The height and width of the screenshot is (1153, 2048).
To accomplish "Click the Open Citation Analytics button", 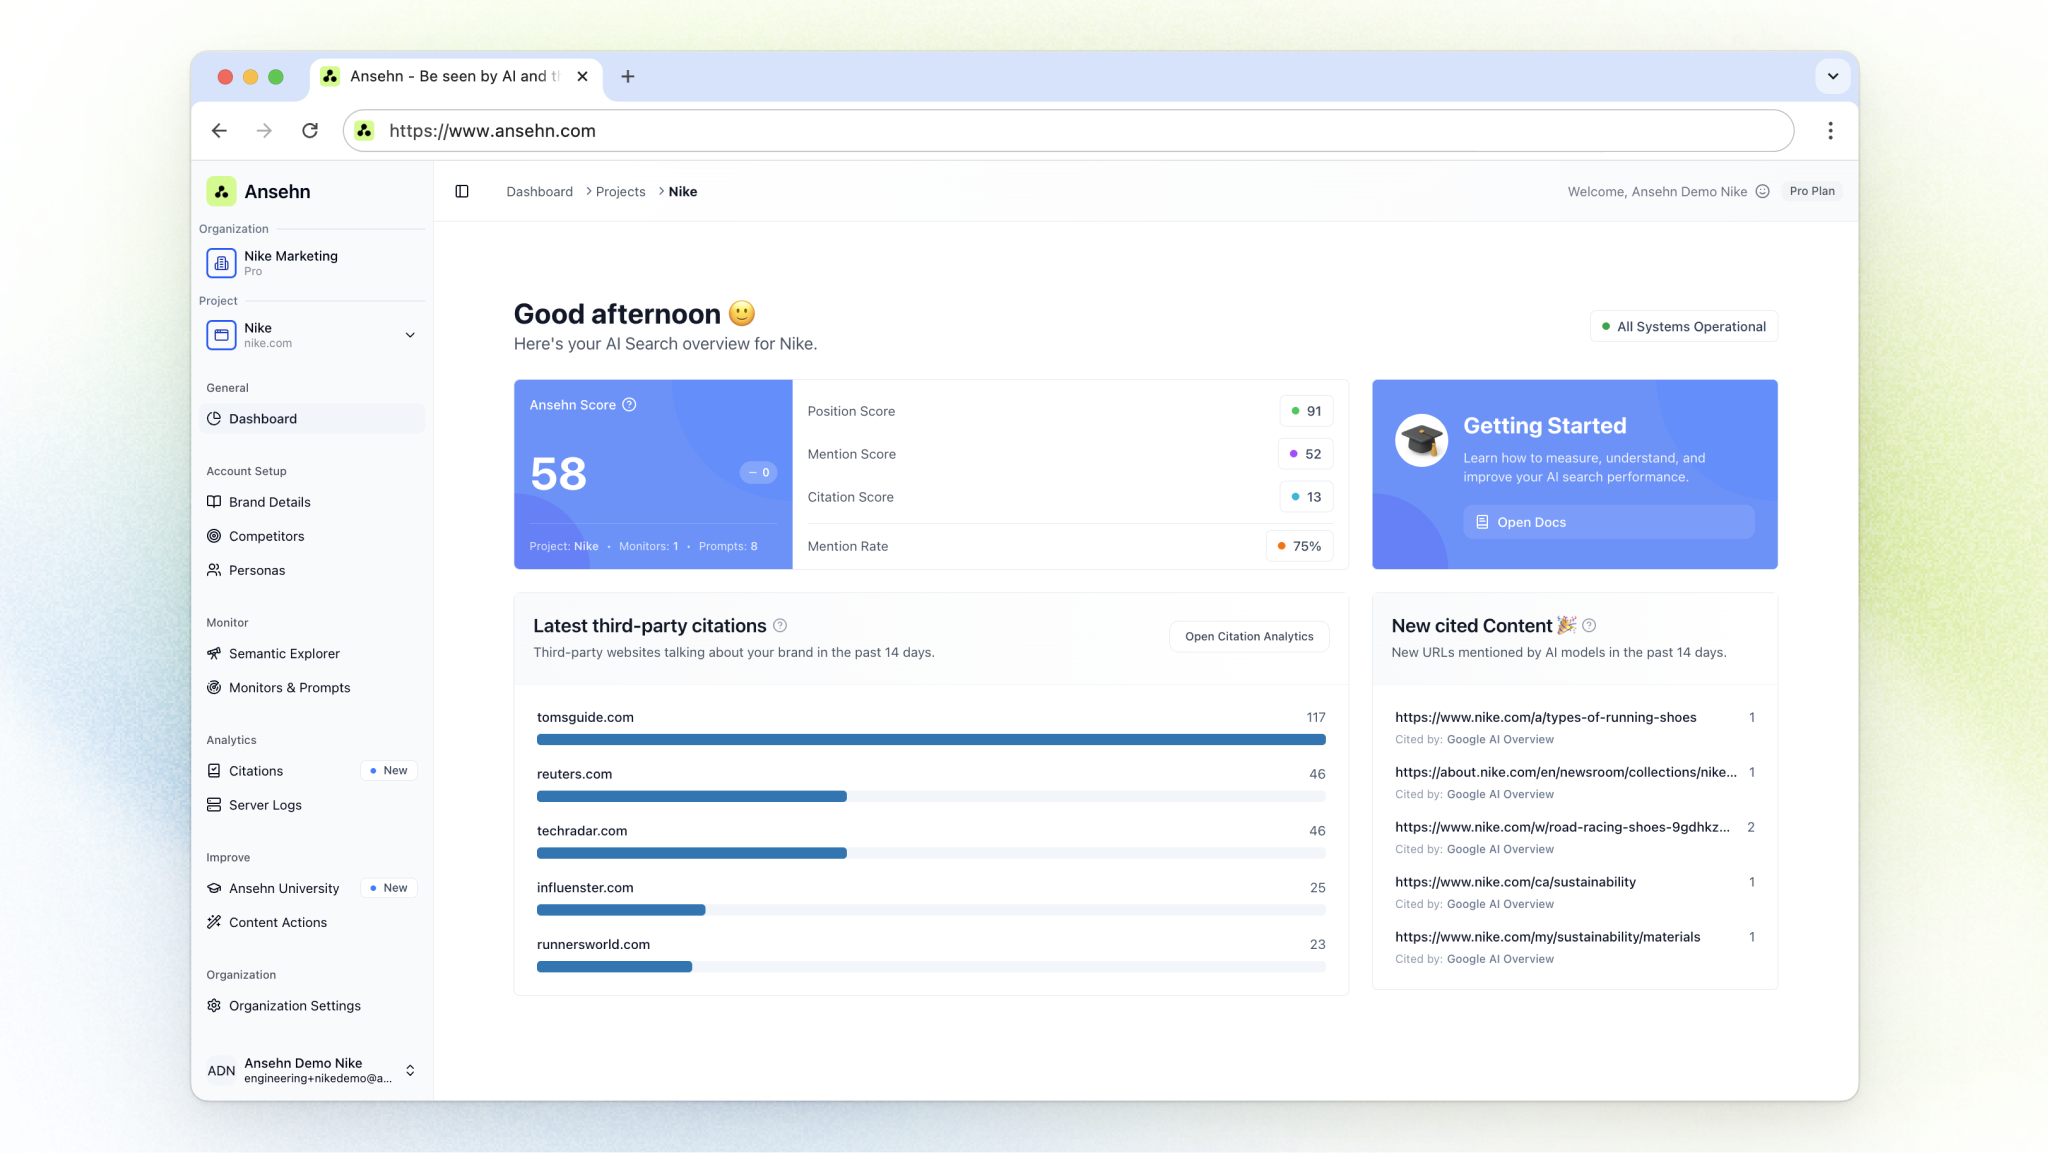I will 1248,637.
